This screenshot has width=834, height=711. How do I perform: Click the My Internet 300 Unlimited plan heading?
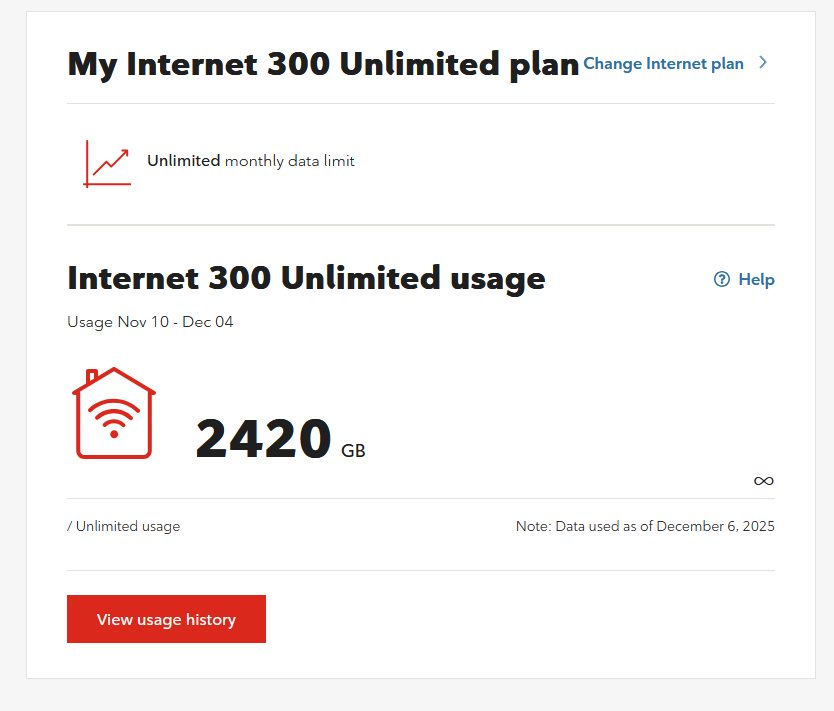pyautogui.click(x=323, y=64)
